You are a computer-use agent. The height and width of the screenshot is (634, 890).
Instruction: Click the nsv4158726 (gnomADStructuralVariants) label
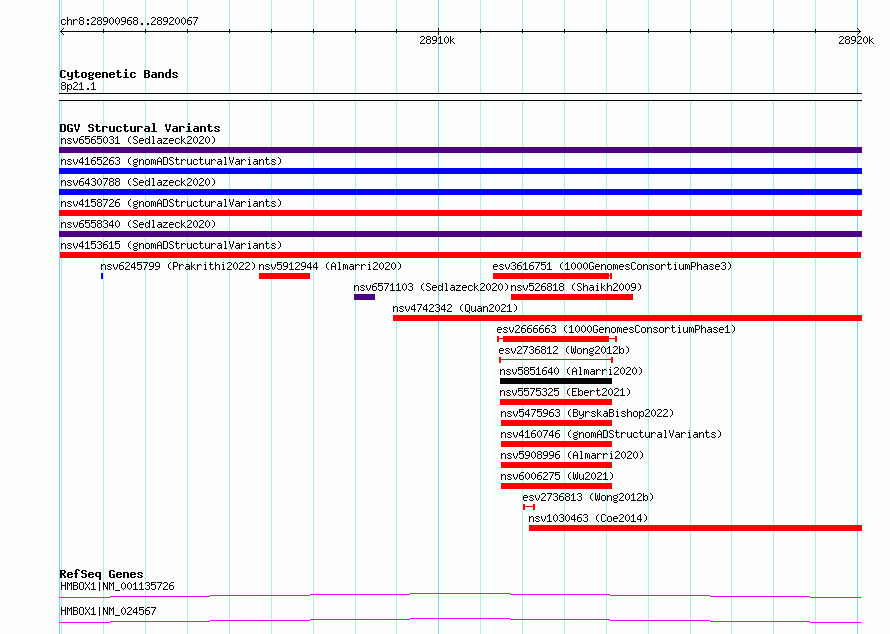coord(171,203)
